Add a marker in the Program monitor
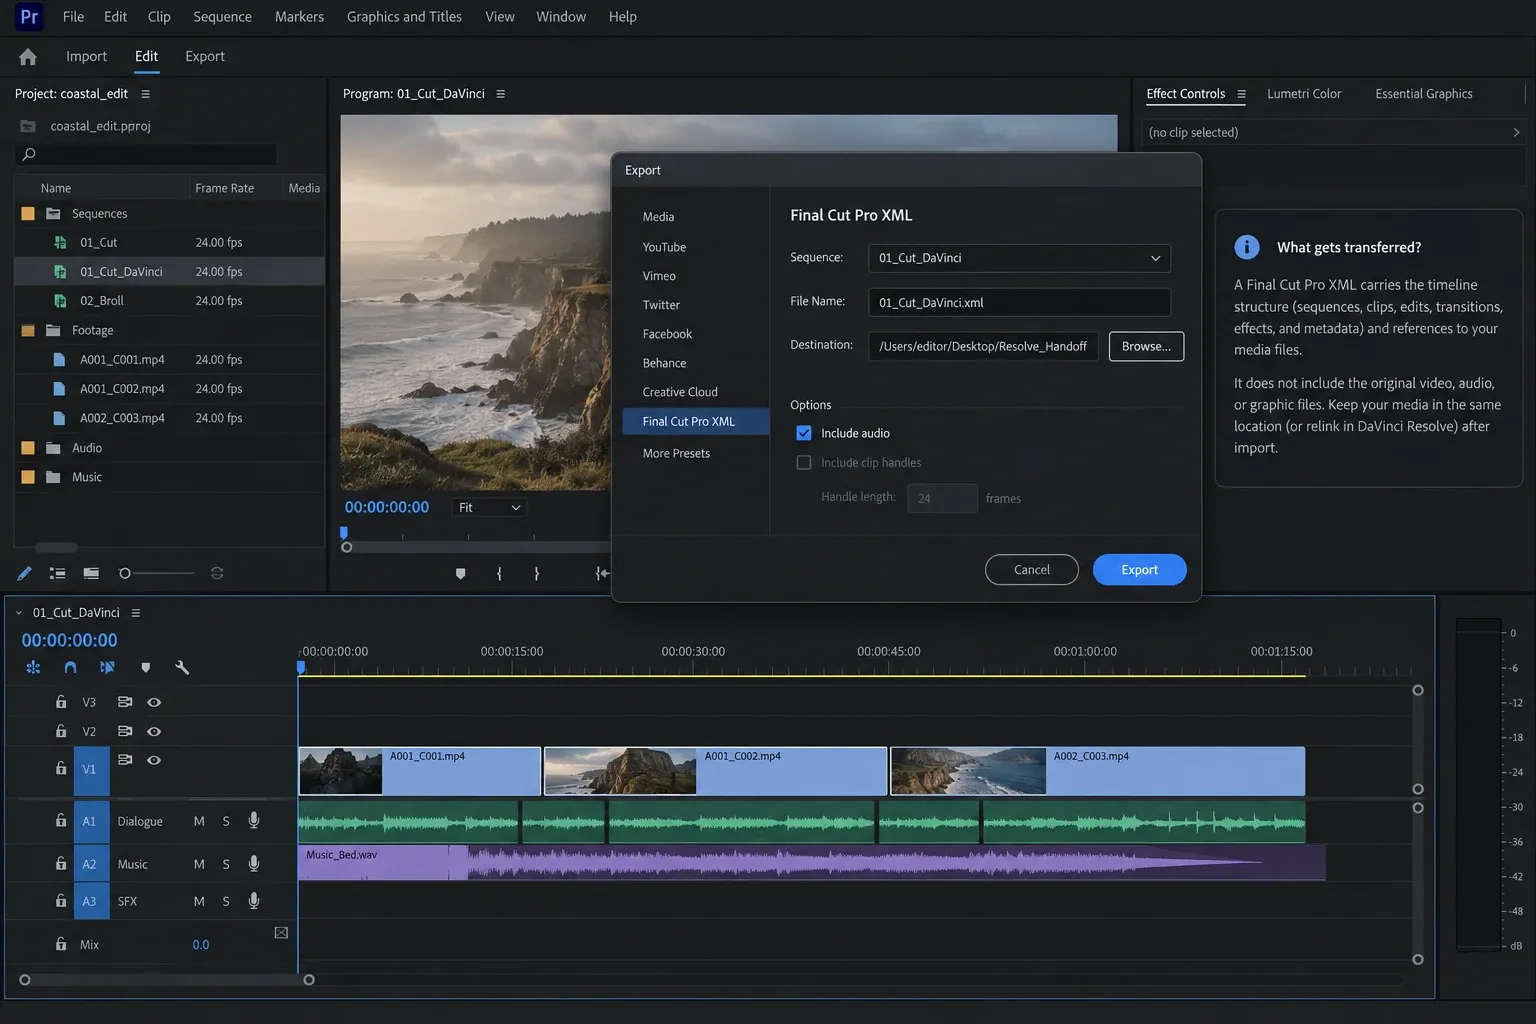This screenshot has height=1024, width=1536. tap(460, 573)
